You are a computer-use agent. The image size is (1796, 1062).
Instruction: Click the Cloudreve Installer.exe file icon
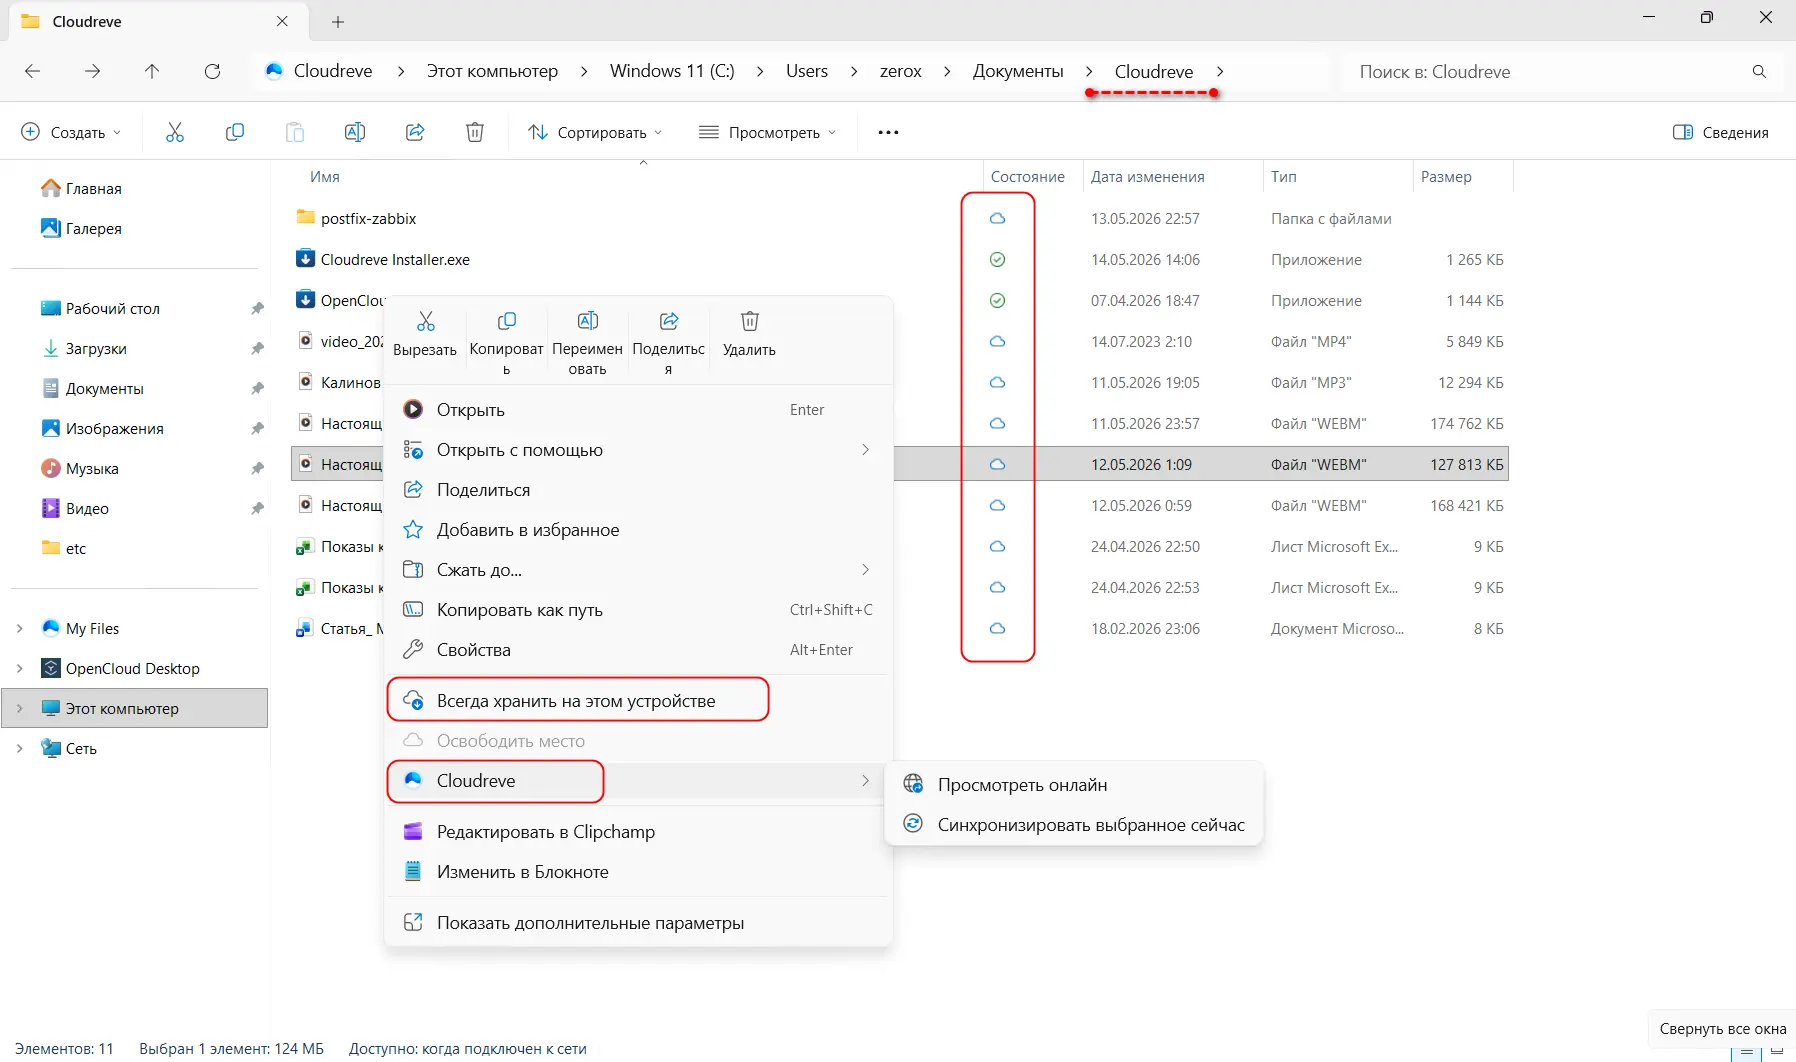[306, 259]
